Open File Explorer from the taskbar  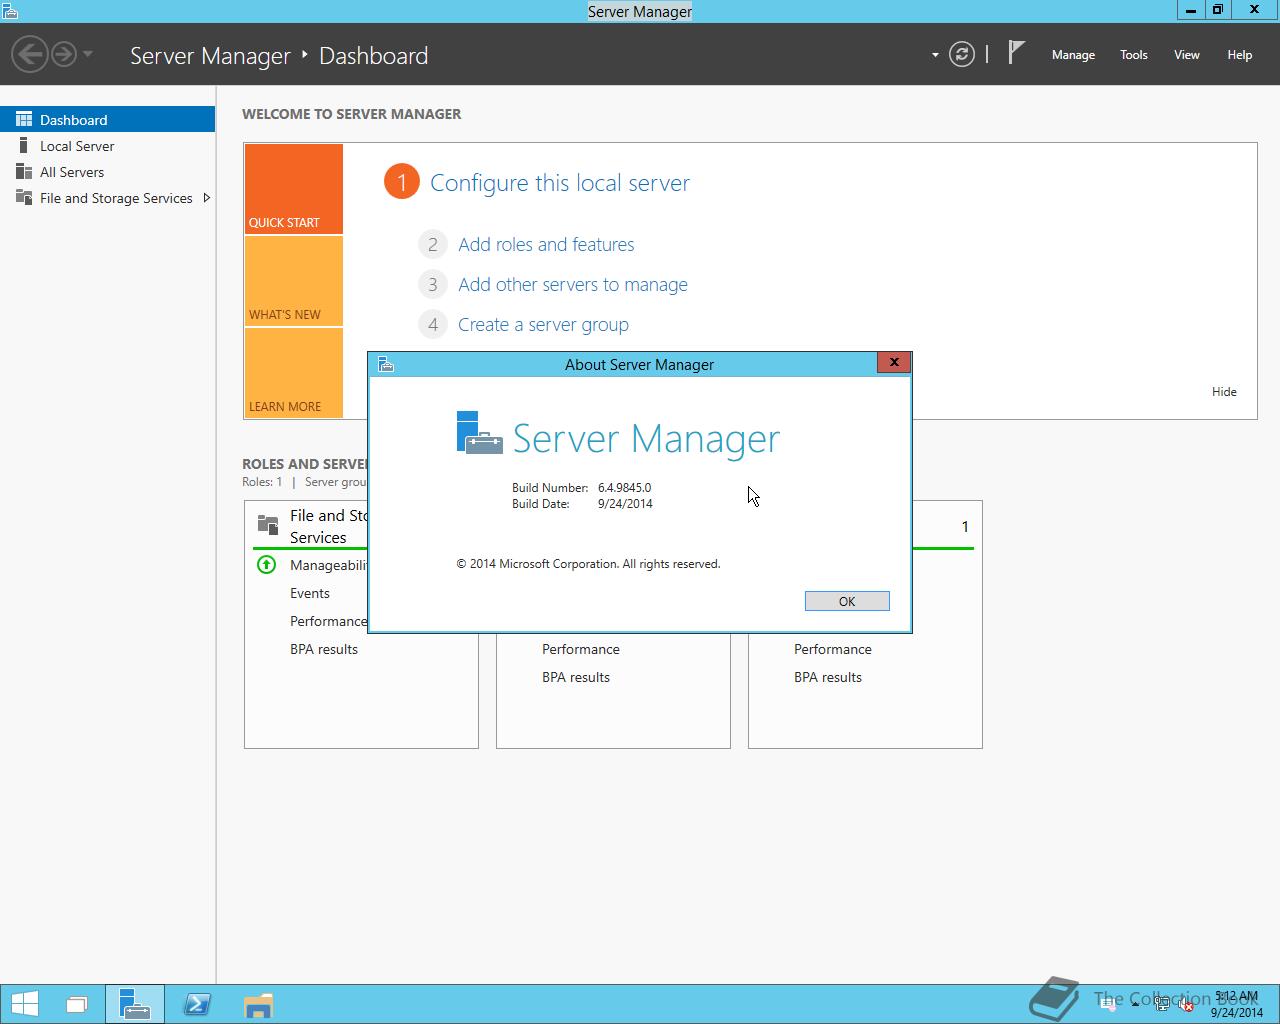click(258, 1004)
